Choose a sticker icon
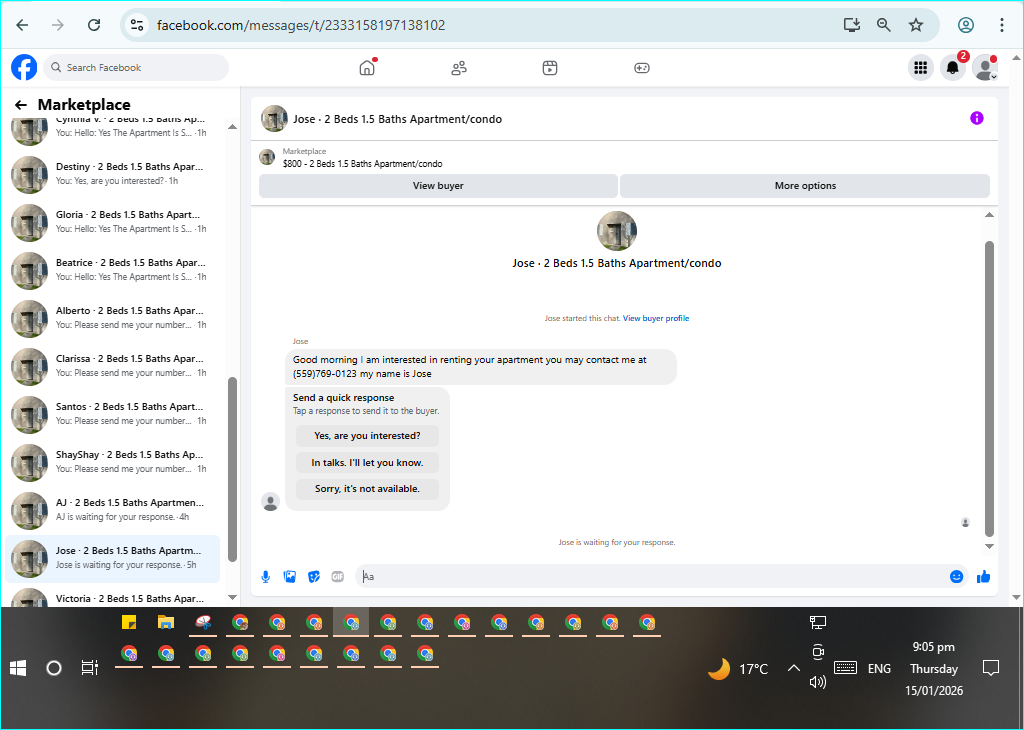 tap(314, 577)
